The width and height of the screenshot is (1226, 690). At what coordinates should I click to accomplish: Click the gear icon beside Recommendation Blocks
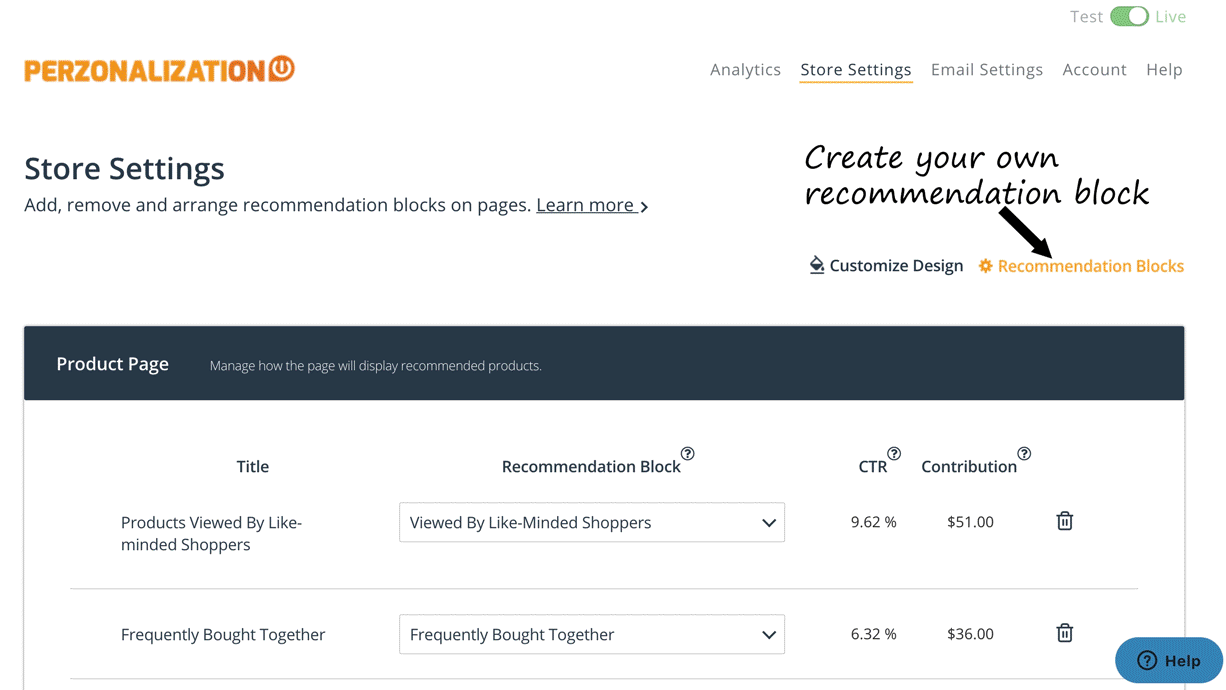coord(985,266)
